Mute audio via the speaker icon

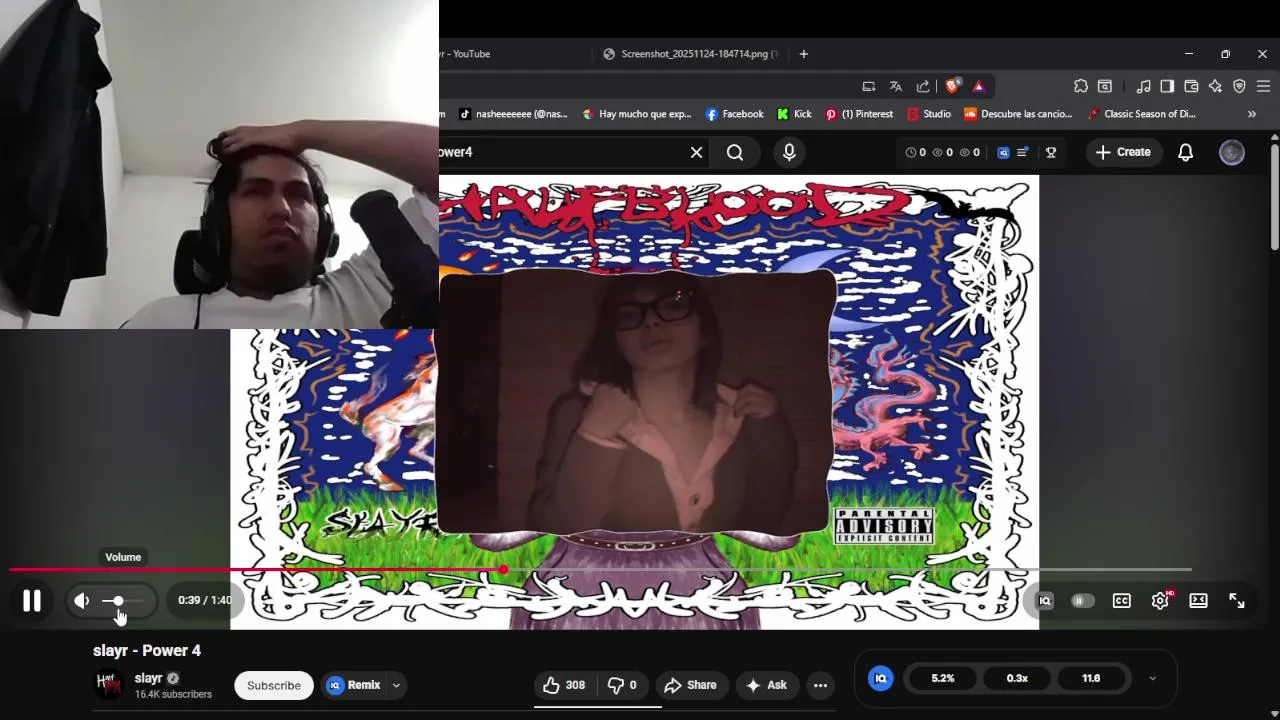coord(82,601)
